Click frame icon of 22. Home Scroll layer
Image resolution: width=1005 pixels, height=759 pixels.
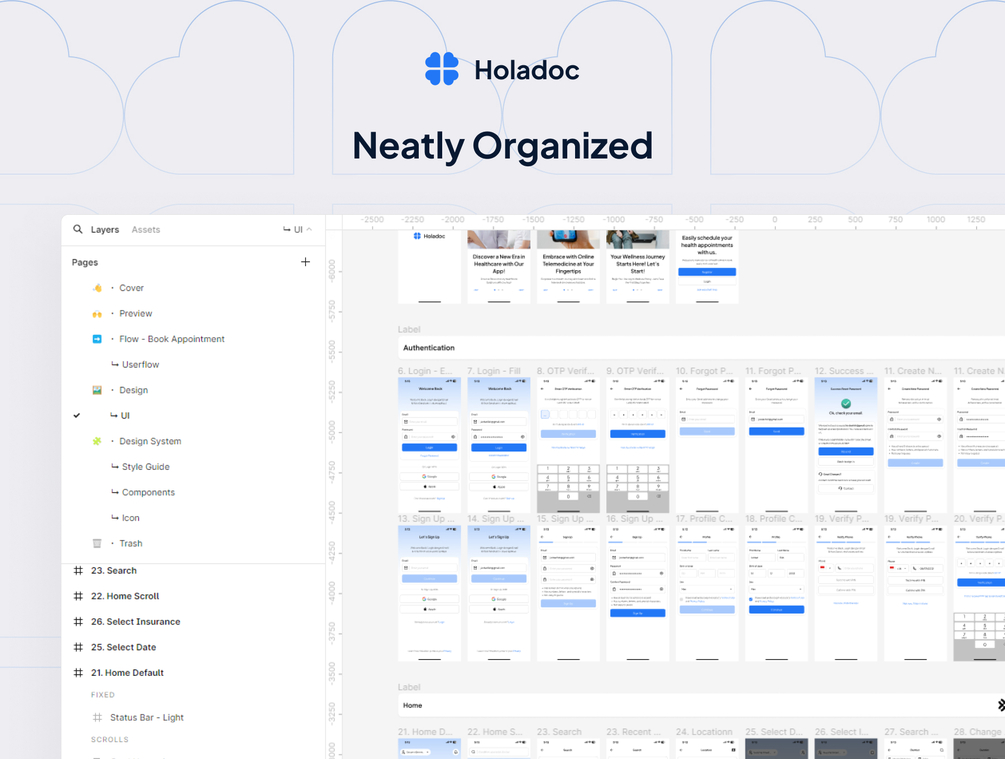78,596
